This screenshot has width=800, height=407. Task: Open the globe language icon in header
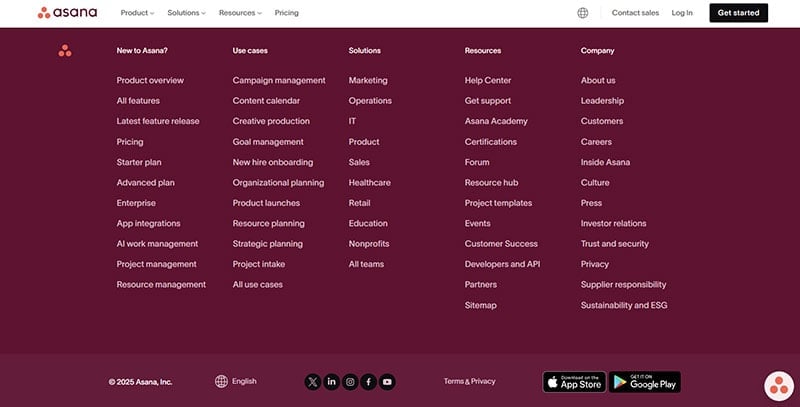(x=583, y=13)
